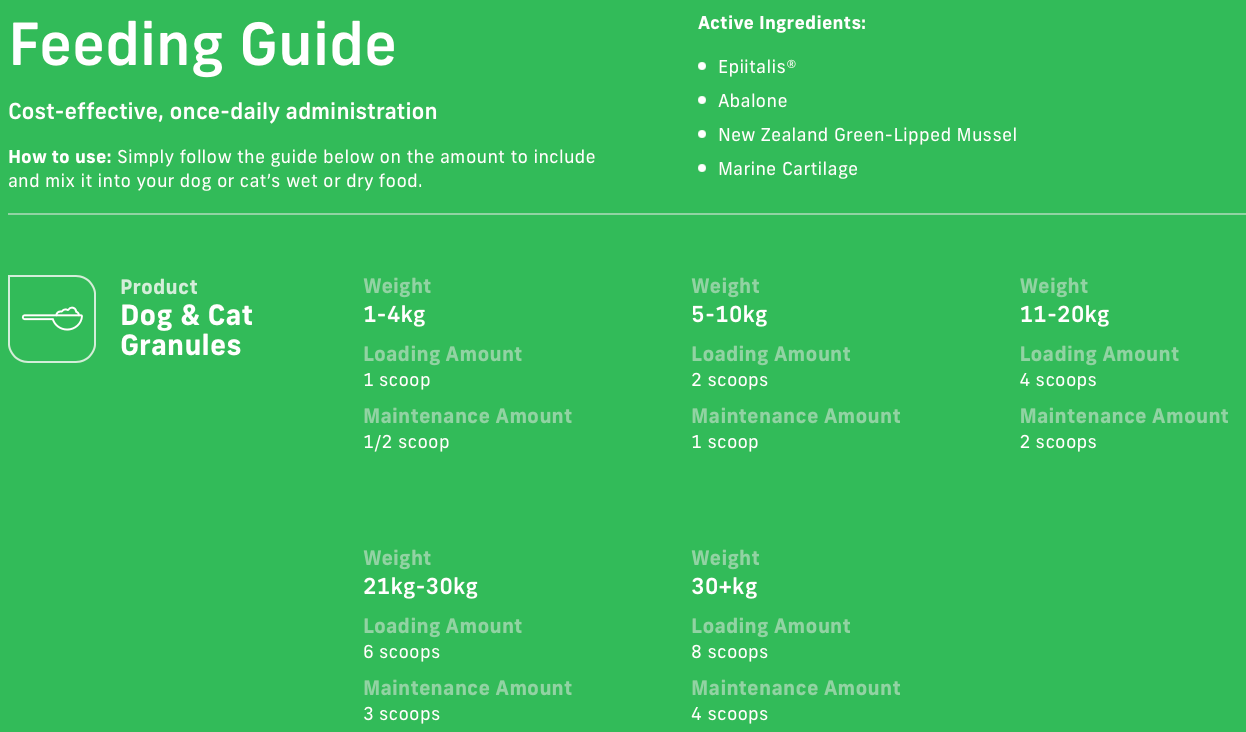Select New Zealand Green-Lipped Mussel ingredient
1246x732 pixels.
coord(867,135)
